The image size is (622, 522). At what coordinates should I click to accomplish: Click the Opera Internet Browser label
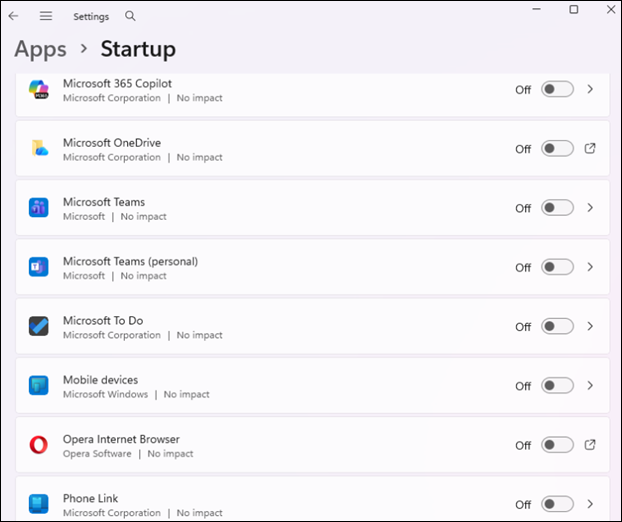click(x=121, y=439)
